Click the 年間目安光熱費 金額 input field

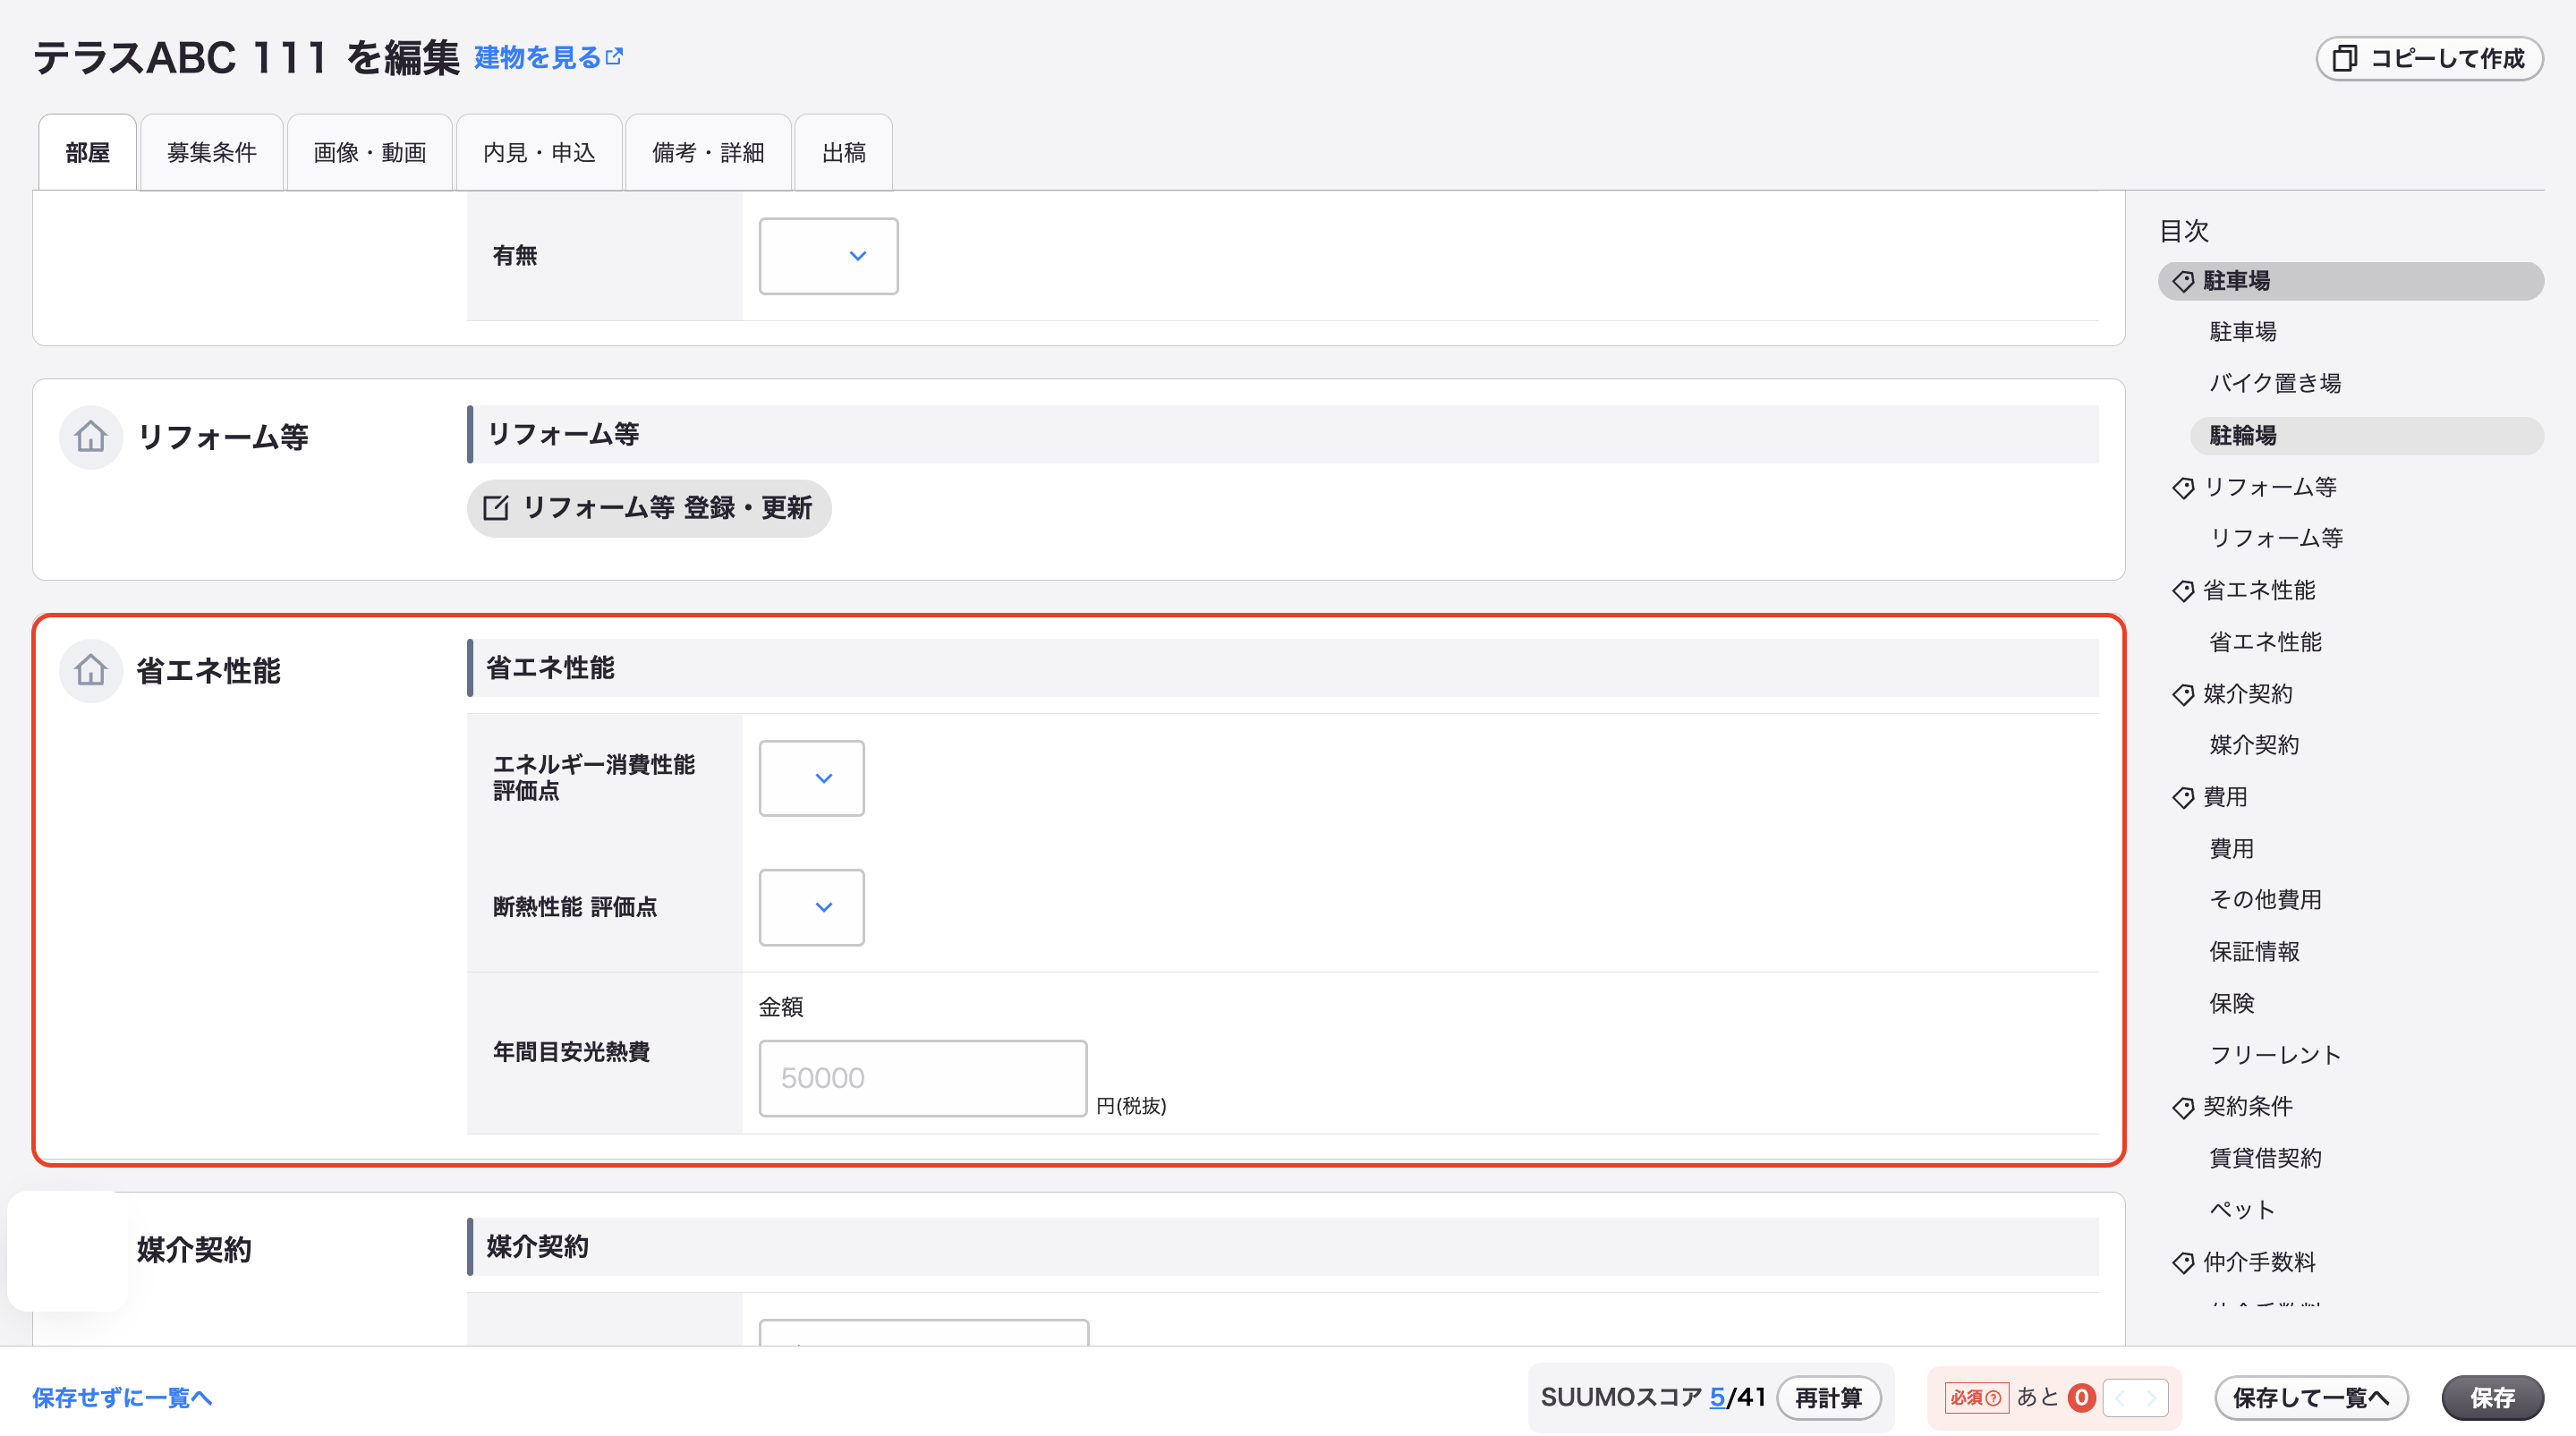[922, 1077]
